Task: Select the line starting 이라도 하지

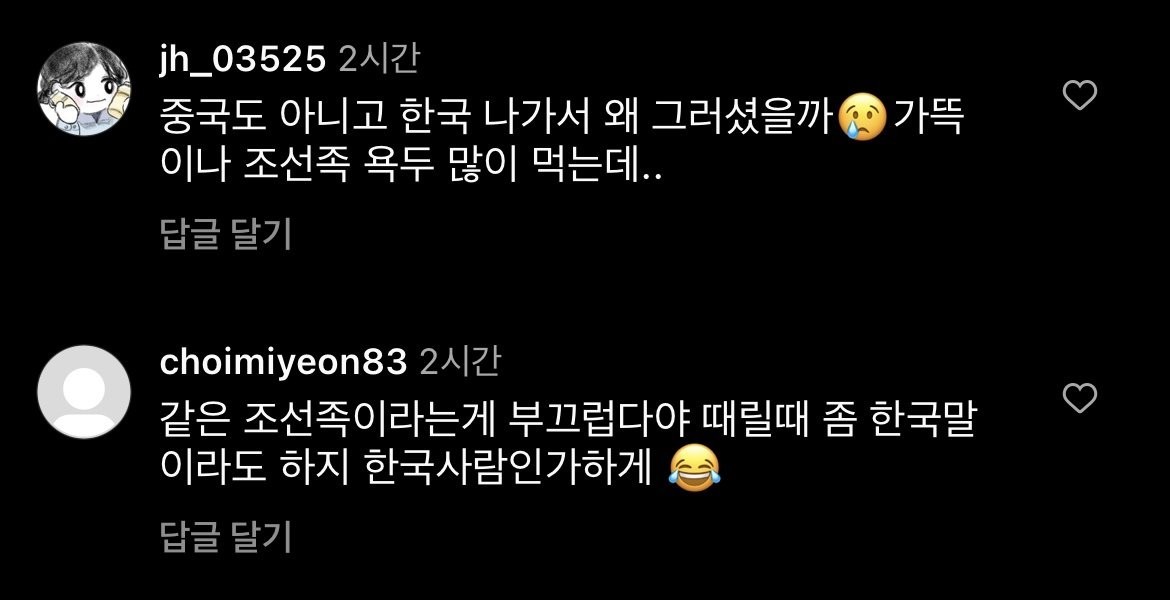Action: pos(440,469)
